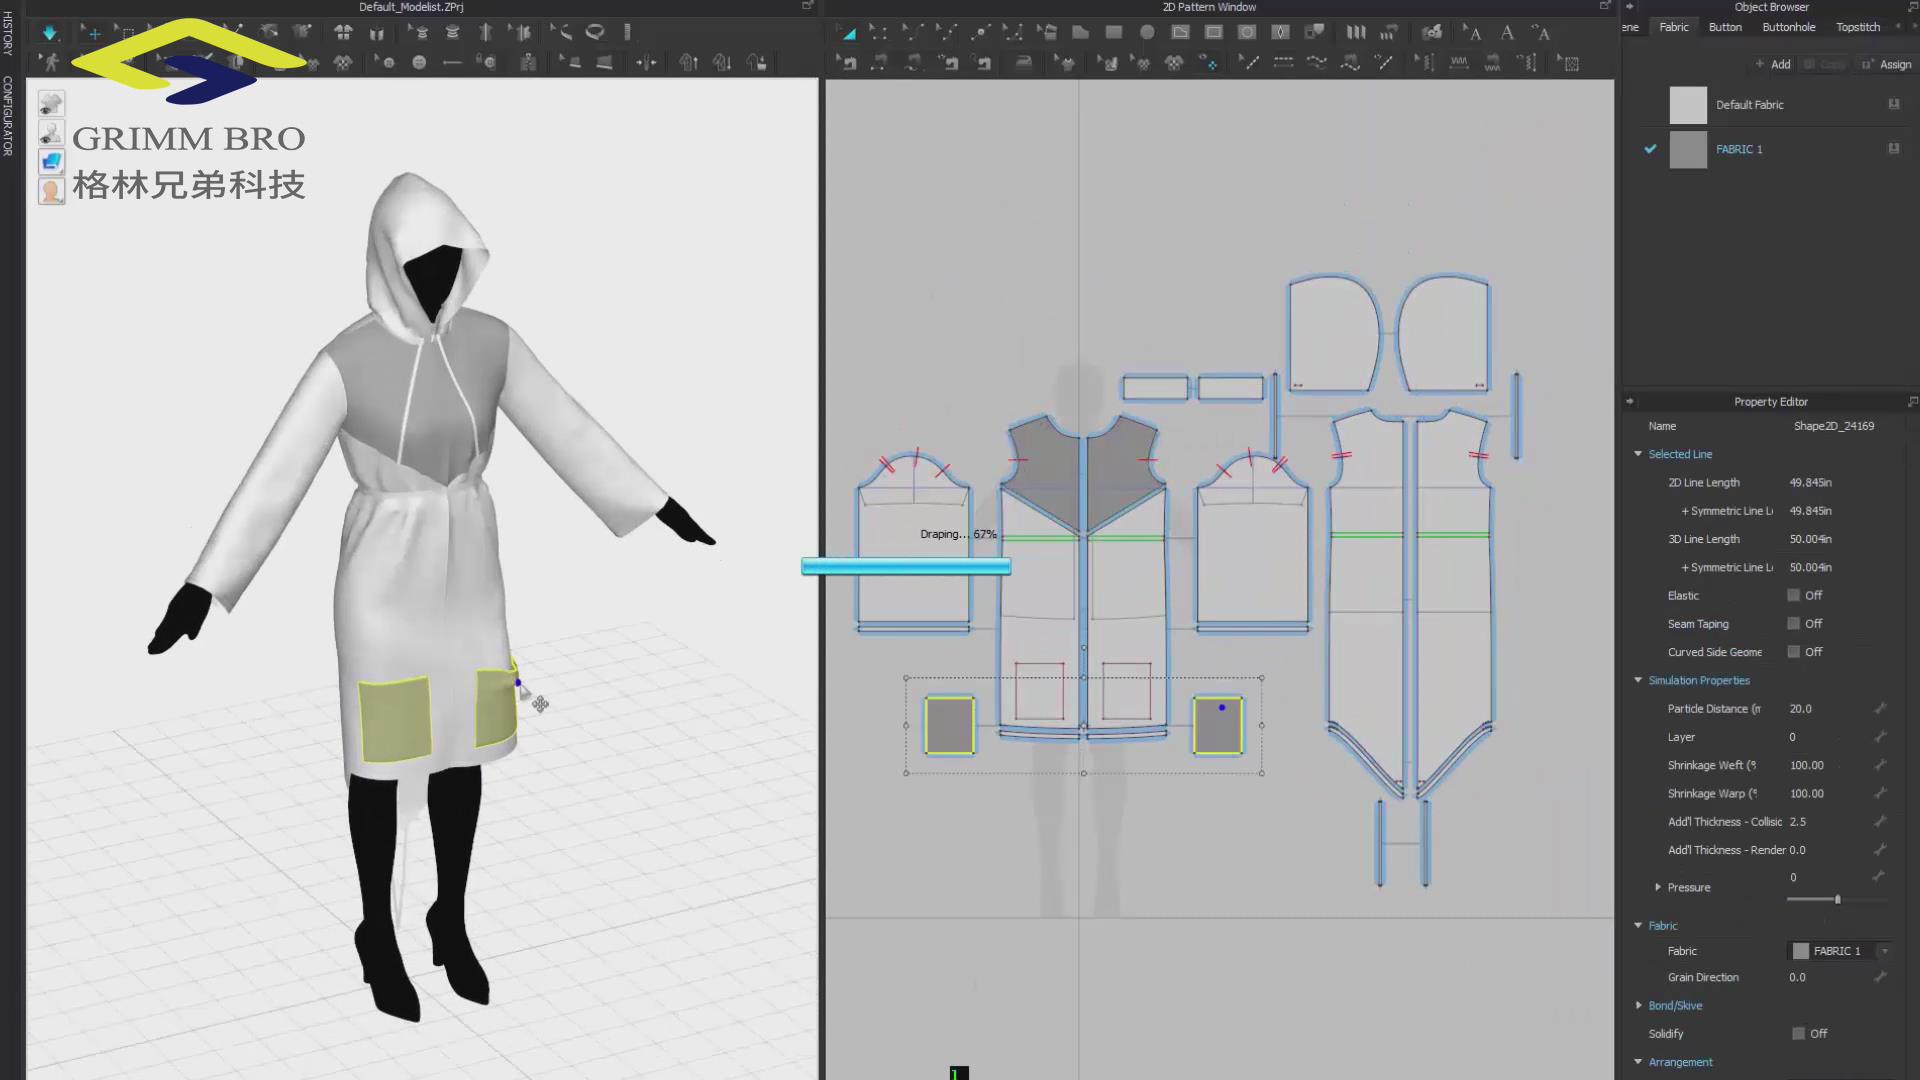This screenshot has height=1080, width=1920.
Task: Enable the Solidify checkbox
Action: 1798,1033
